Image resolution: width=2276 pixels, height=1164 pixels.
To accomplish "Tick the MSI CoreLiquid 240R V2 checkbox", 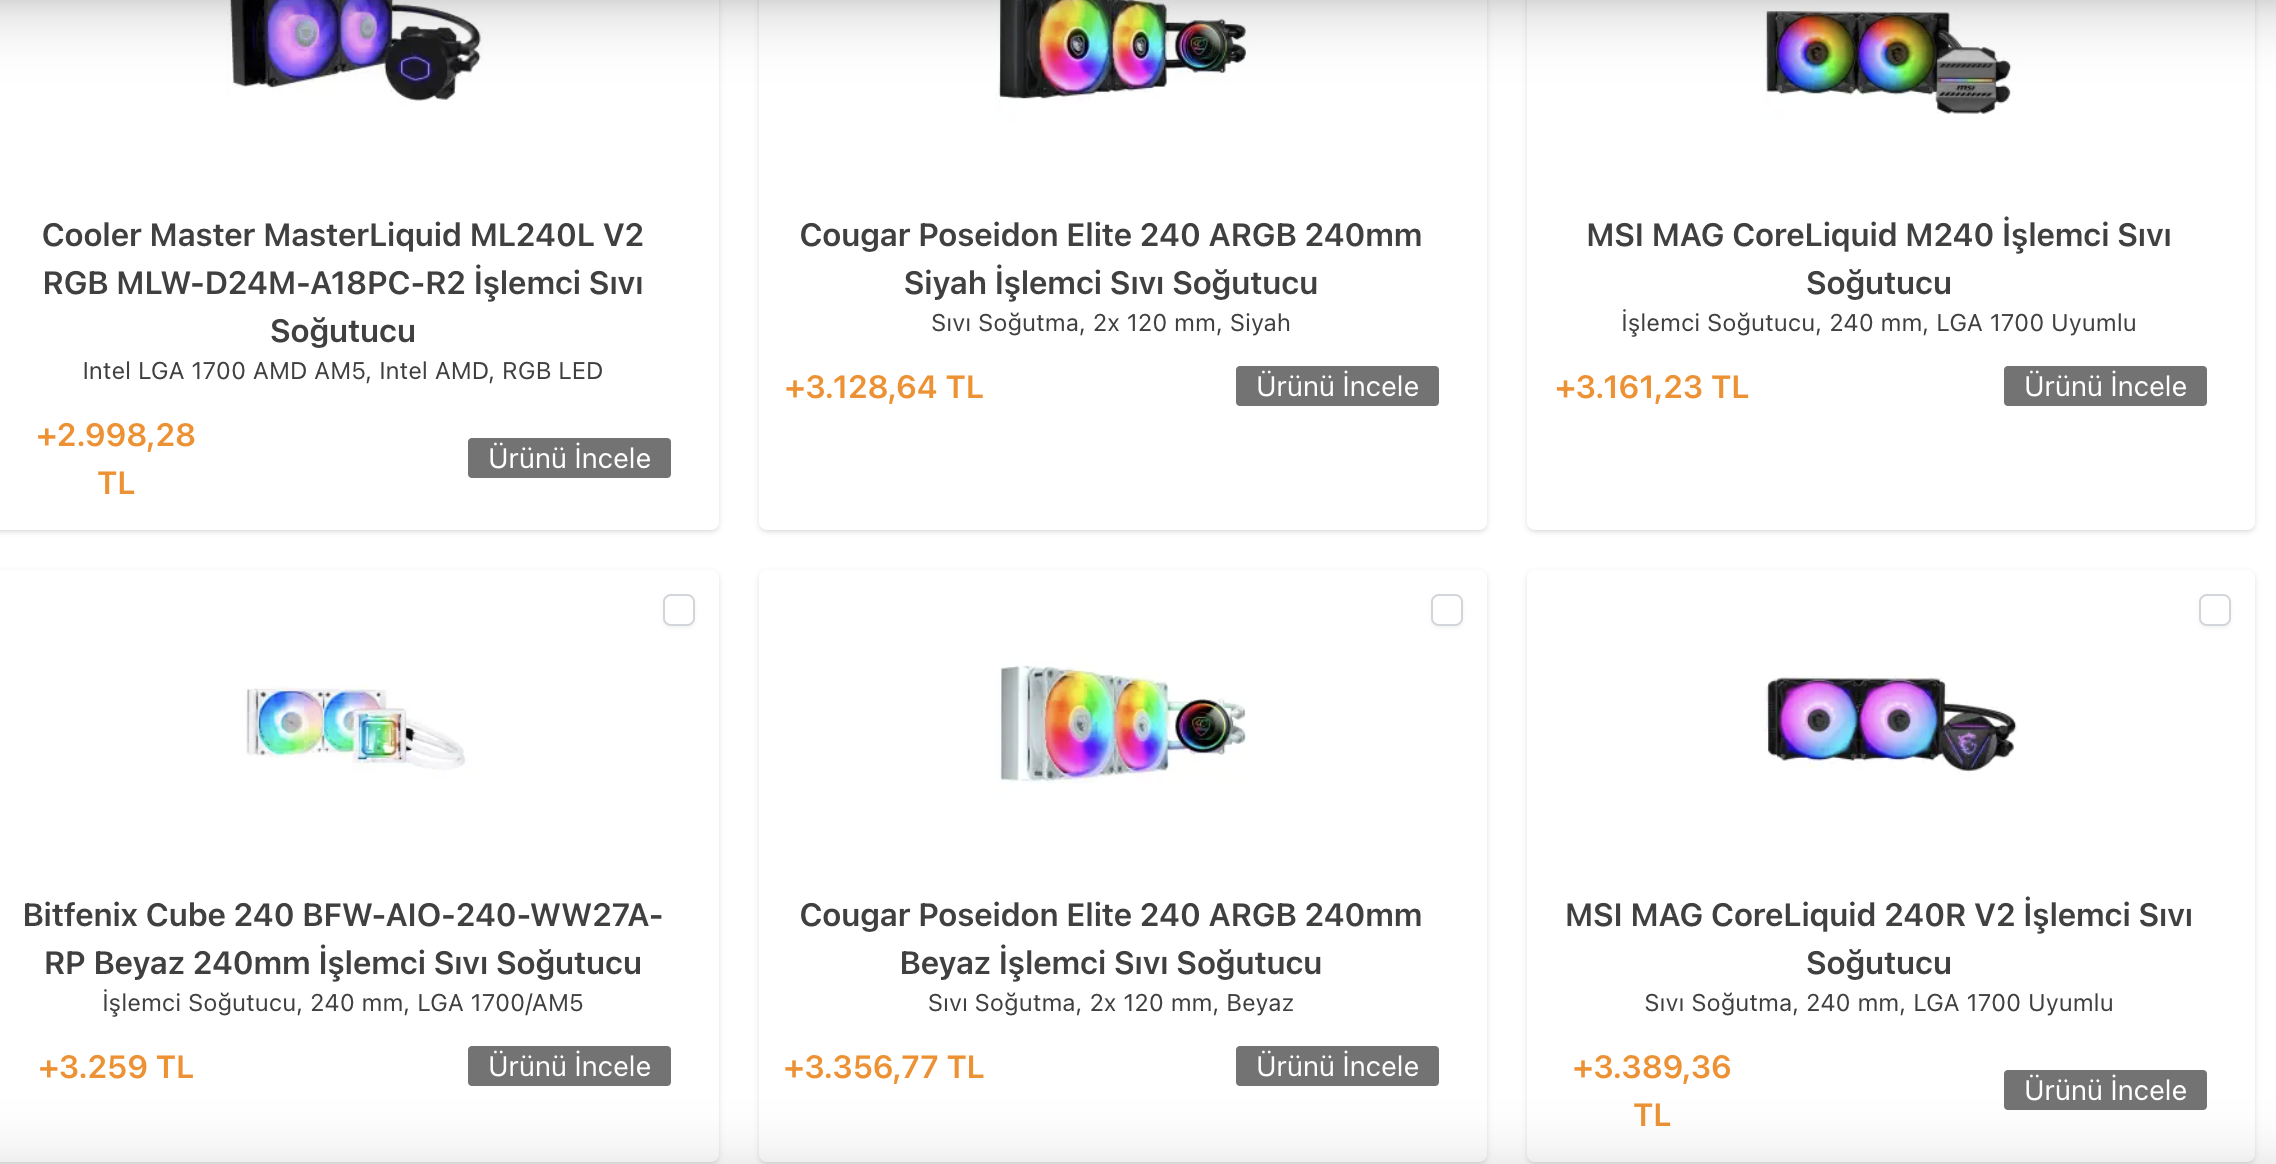I will (2215, 610).
